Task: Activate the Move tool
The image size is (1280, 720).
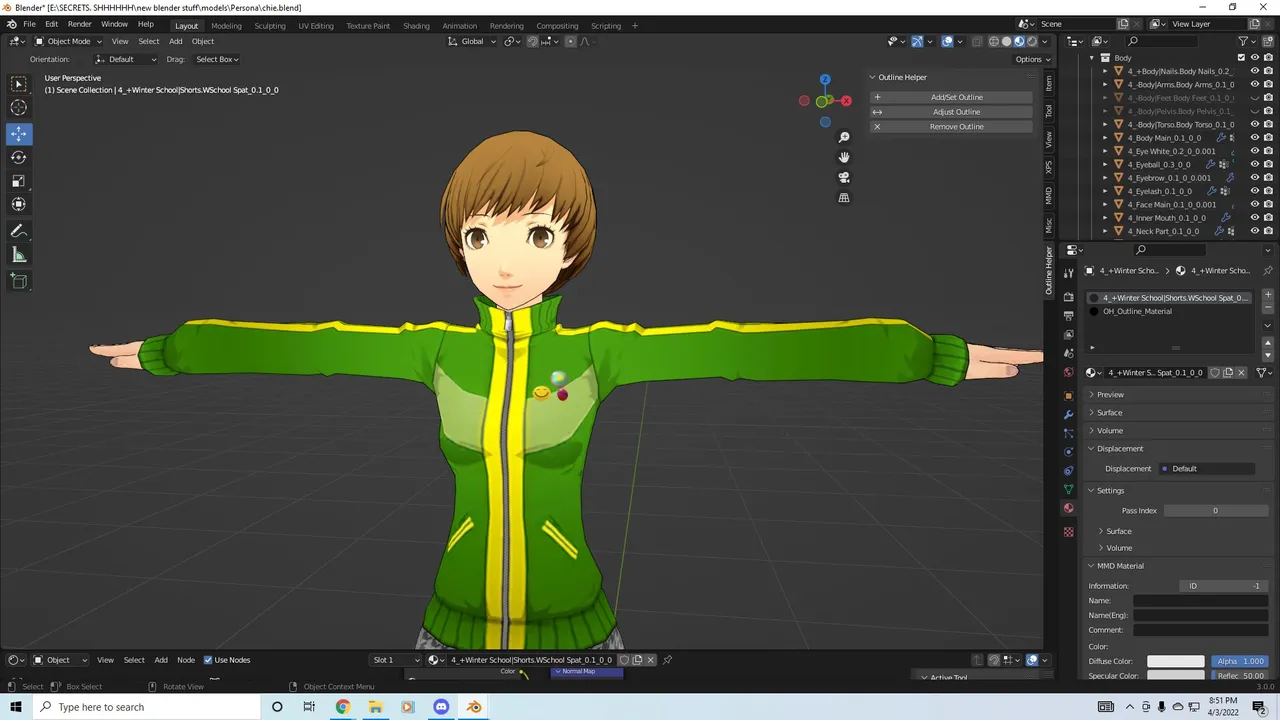Action: tap(19, 133)
